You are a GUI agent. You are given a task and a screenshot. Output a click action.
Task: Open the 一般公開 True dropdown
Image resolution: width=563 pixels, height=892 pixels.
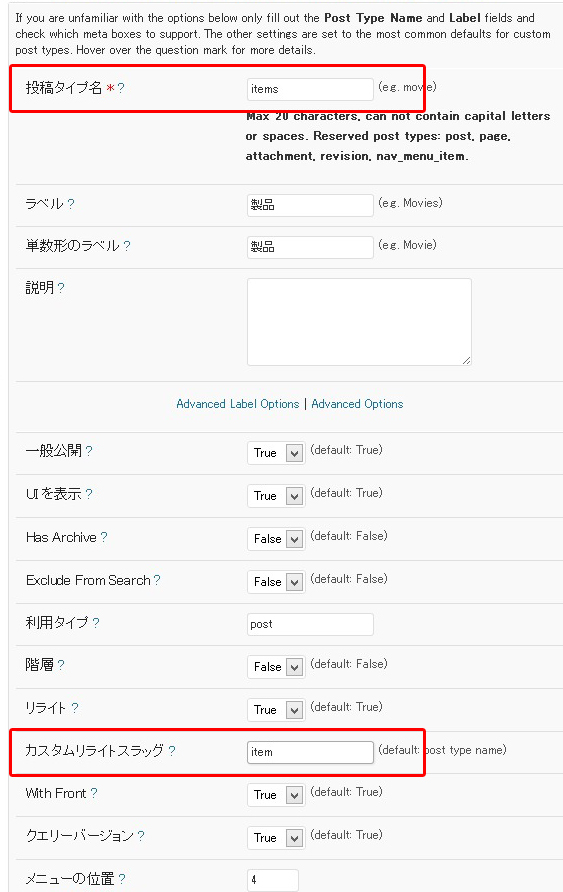pos(276,453)
